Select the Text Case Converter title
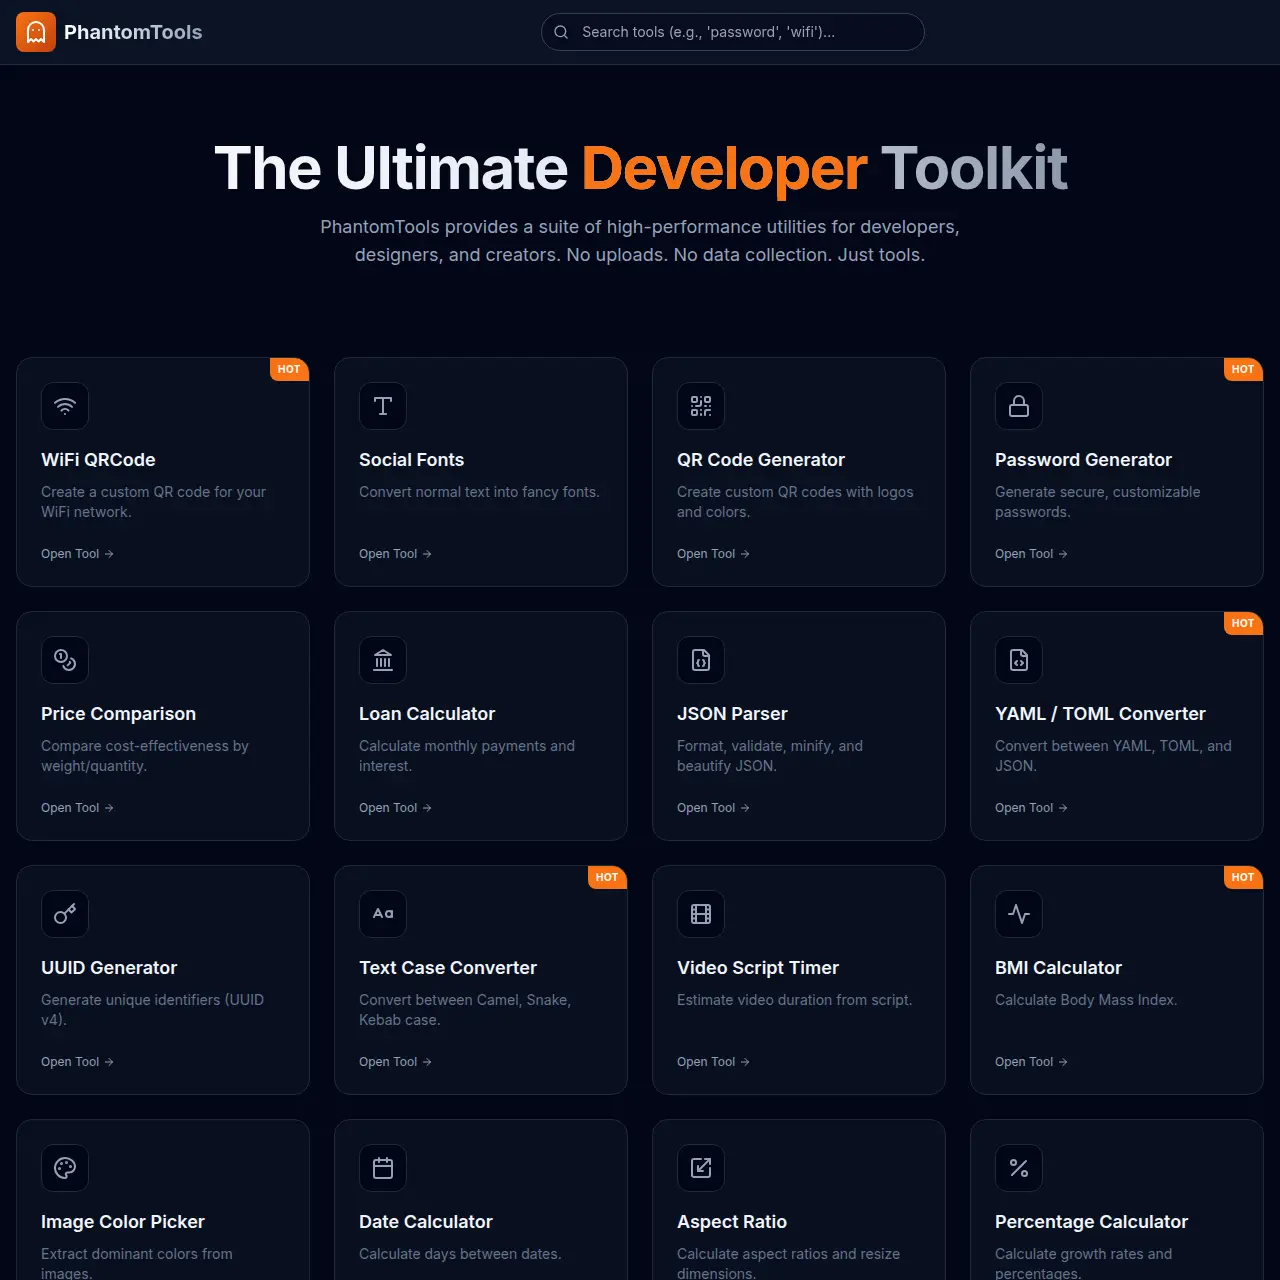Screen dimensions: 1280x1280 coord(448,968)
